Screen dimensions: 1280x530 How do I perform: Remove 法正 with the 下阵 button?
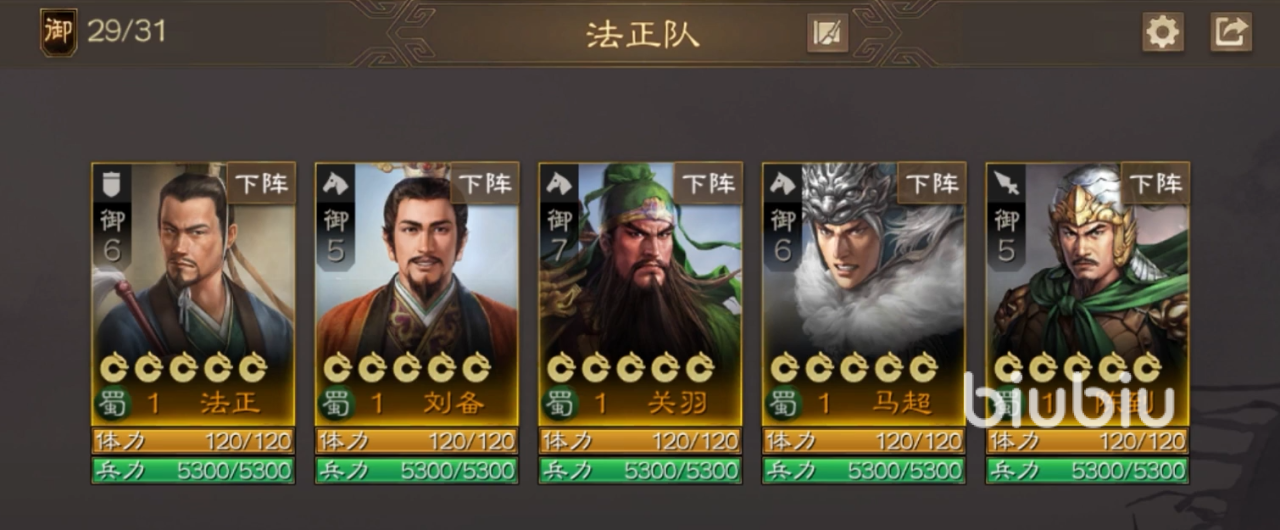tap(261, 183)
